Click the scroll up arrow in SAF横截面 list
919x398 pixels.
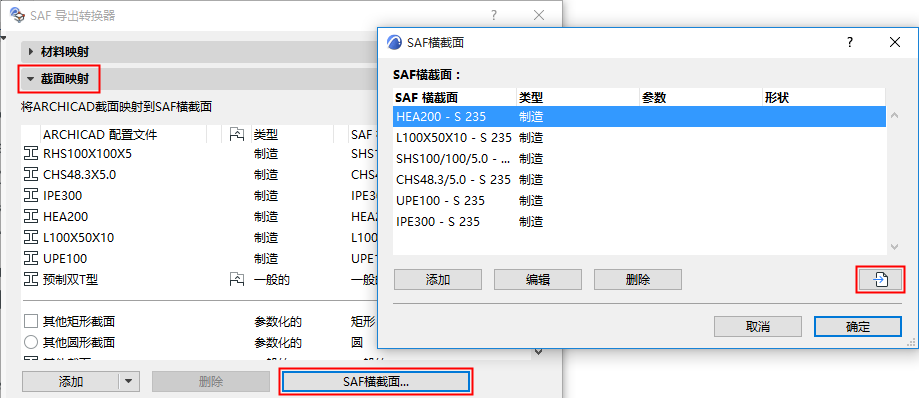click(x=894, y=115)
